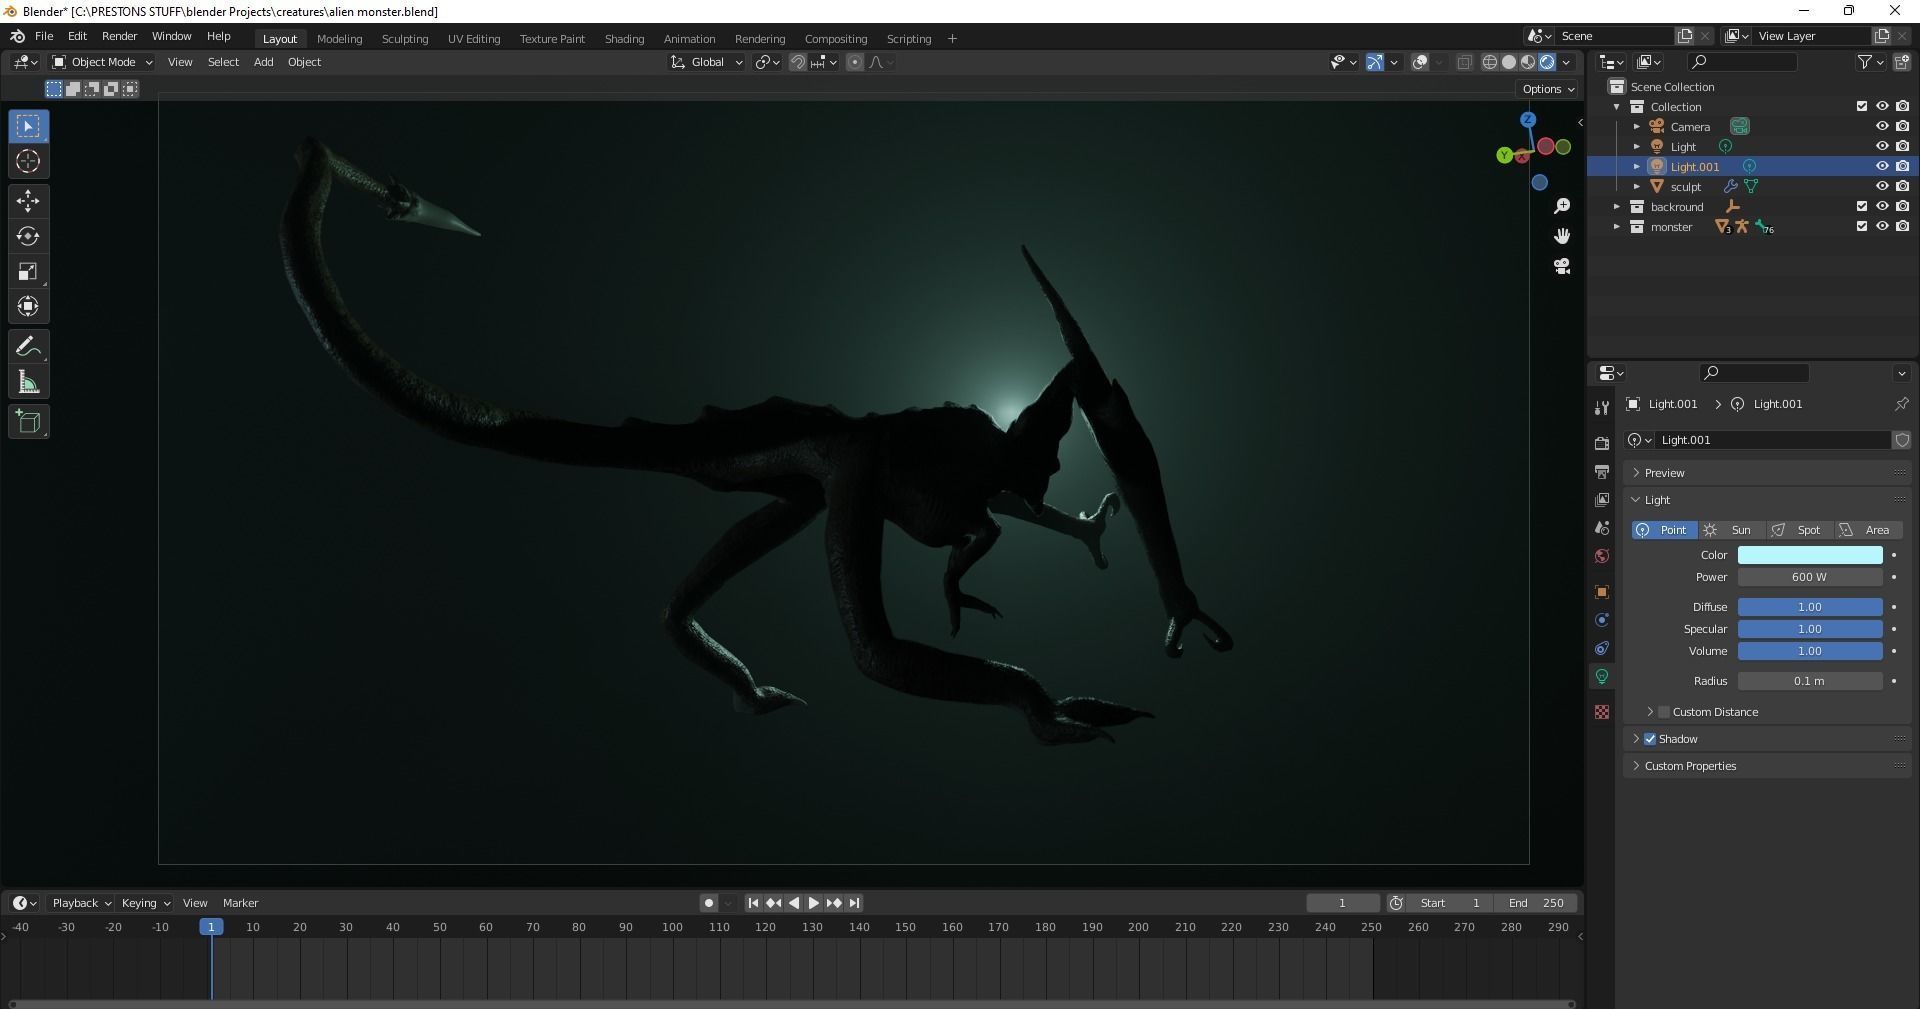1920x1009 pixels.
Task: Activate the Scale tool
Action: 28,271
